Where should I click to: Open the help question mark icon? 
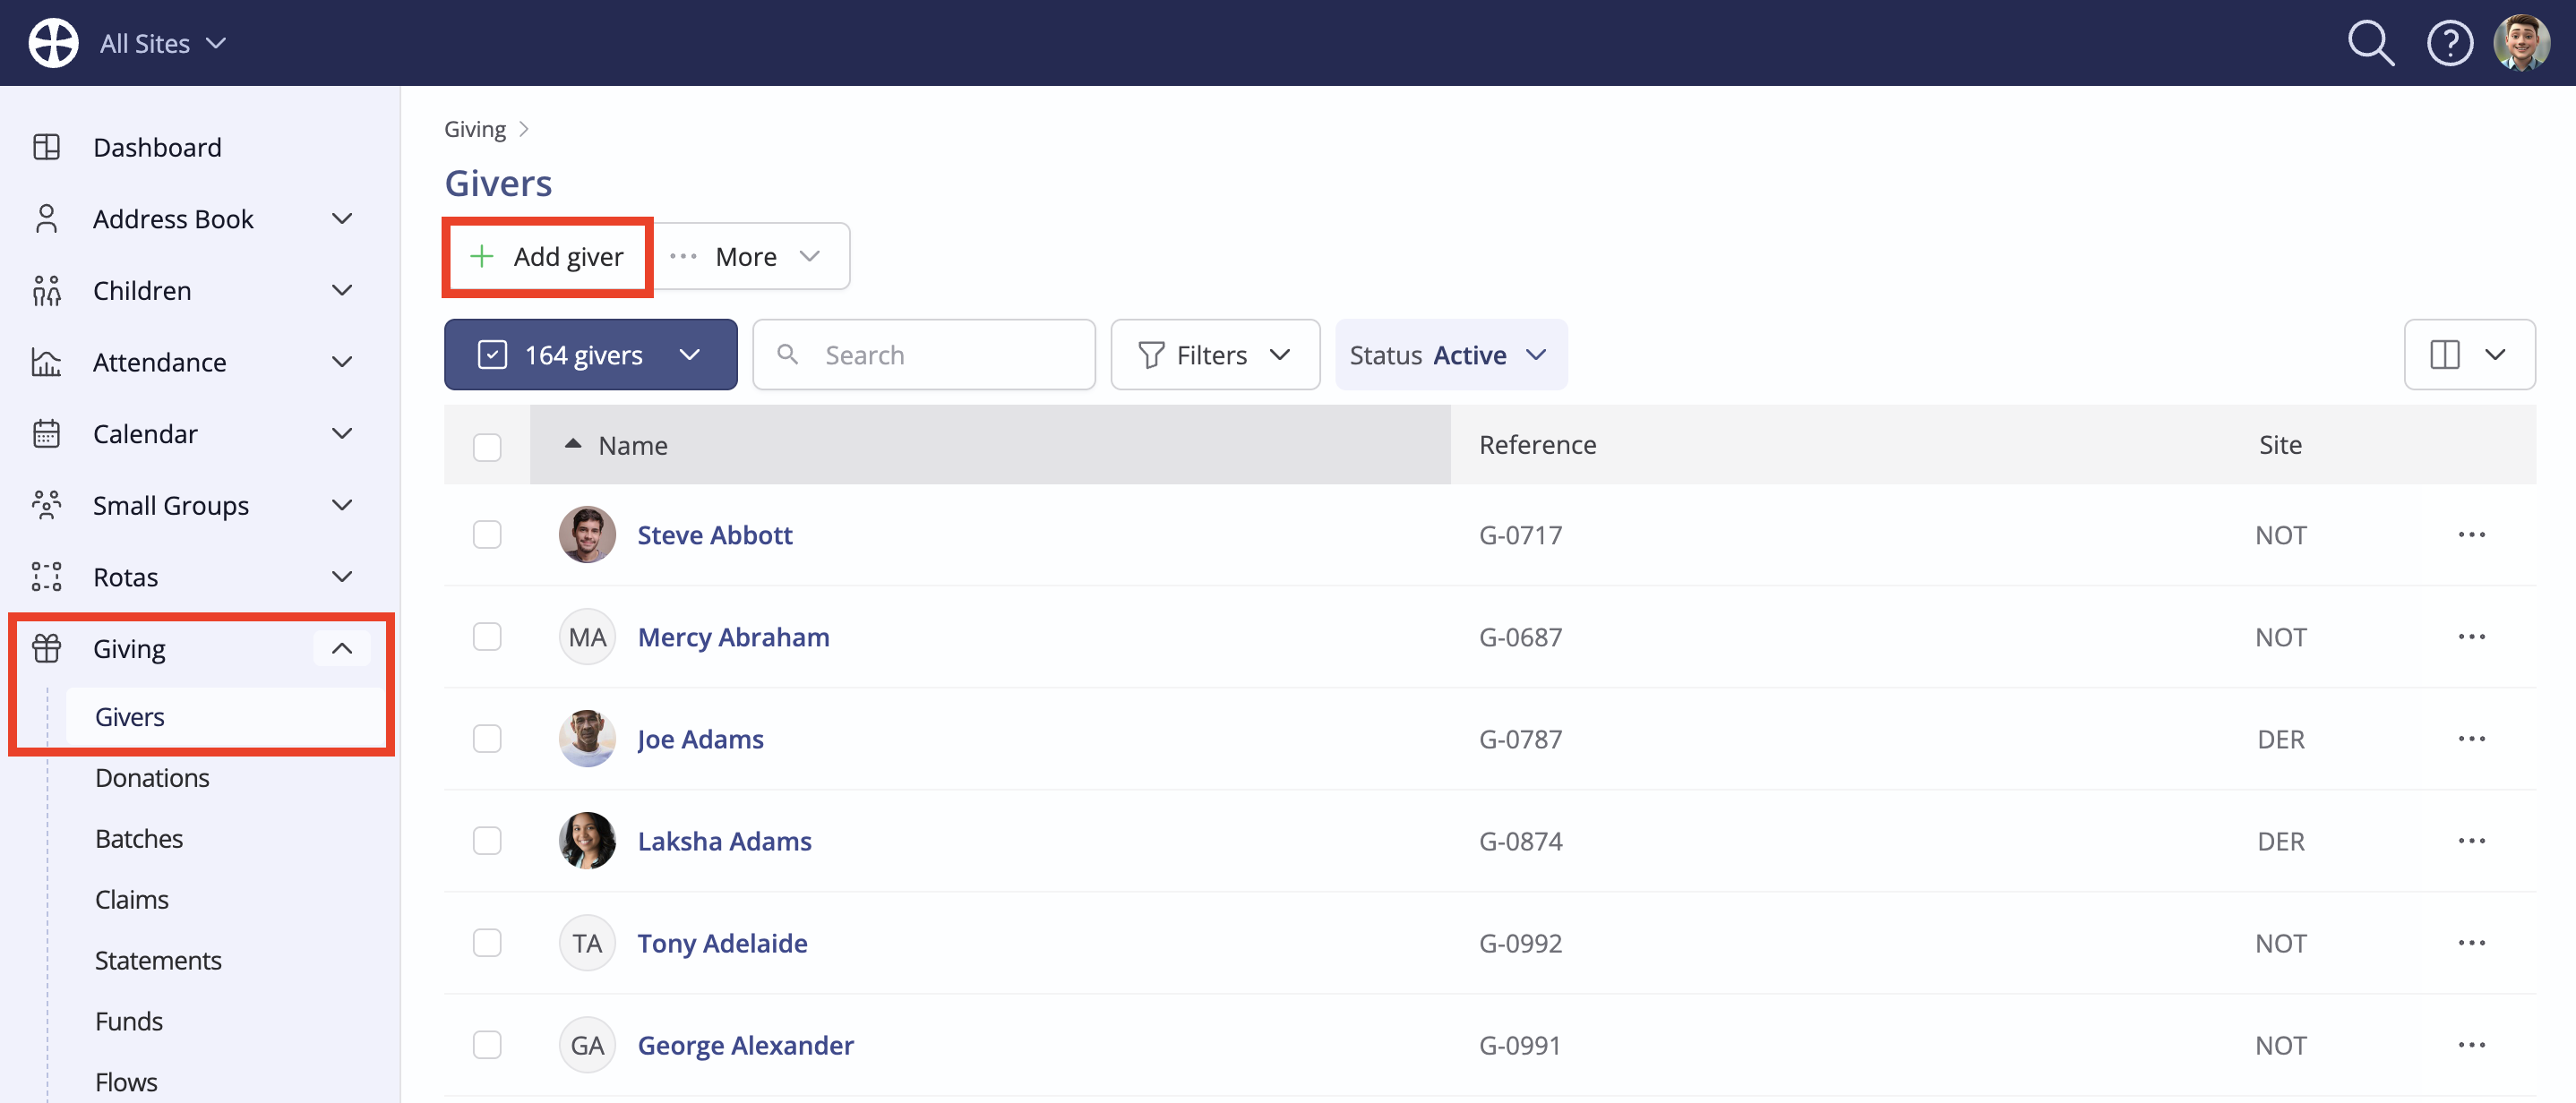point(2449,43)
